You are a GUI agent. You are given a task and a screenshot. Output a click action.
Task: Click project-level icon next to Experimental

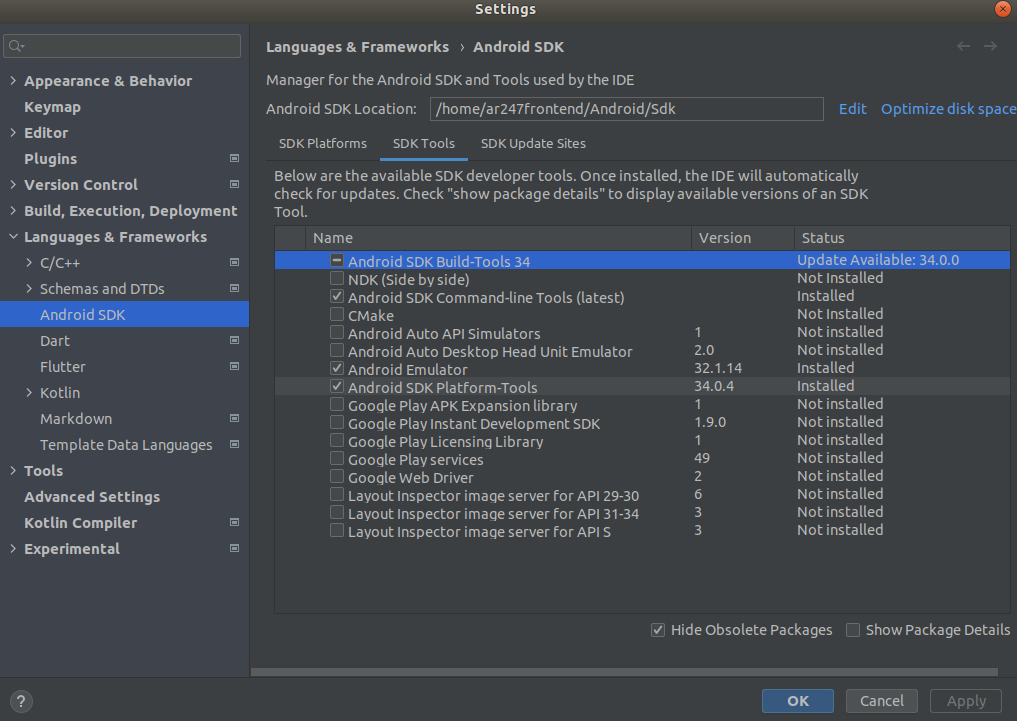tap(235, 548)
